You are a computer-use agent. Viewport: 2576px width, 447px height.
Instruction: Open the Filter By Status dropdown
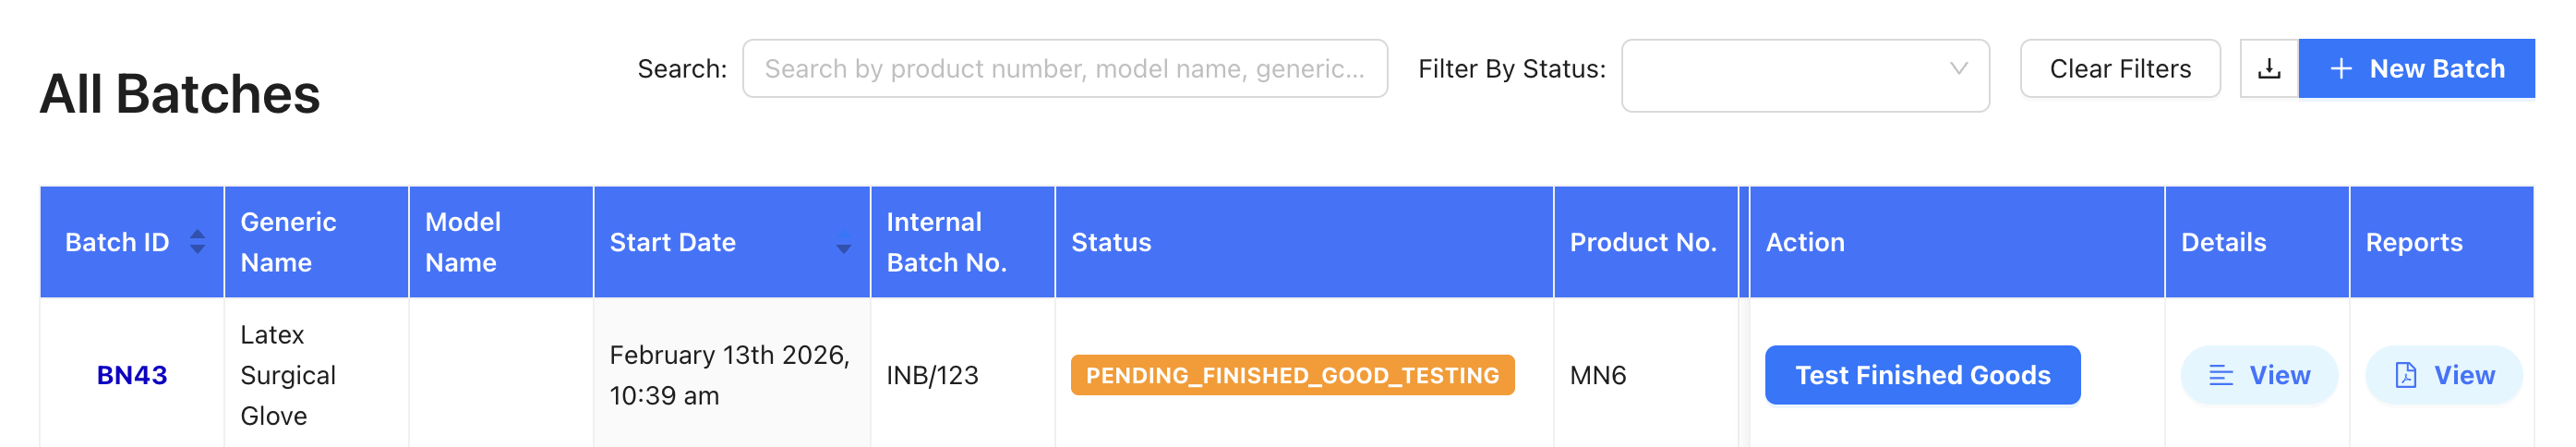pyautogui.click(x=1804, y=76)
